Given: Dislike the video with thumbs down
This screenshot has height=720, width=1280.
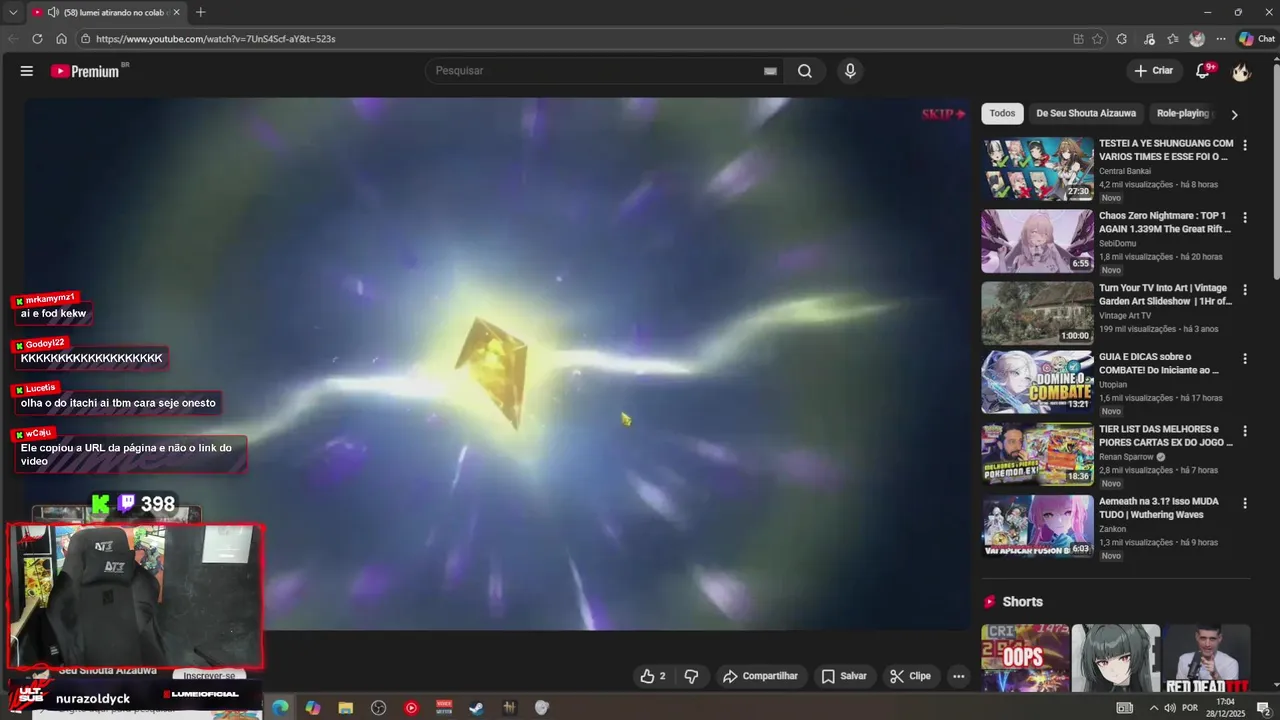Looking at the screenshot, I should (x=691, y=676).
